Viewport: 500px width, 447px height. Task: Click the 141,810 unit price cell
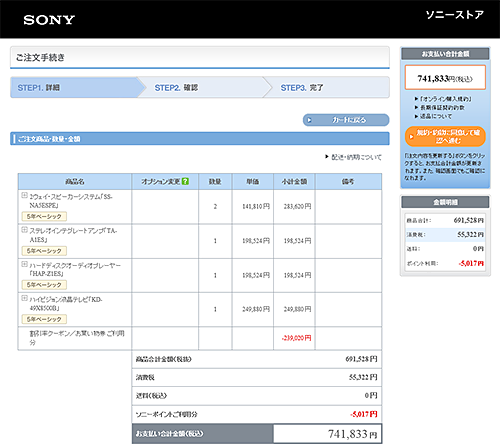(x=253, y=207)
